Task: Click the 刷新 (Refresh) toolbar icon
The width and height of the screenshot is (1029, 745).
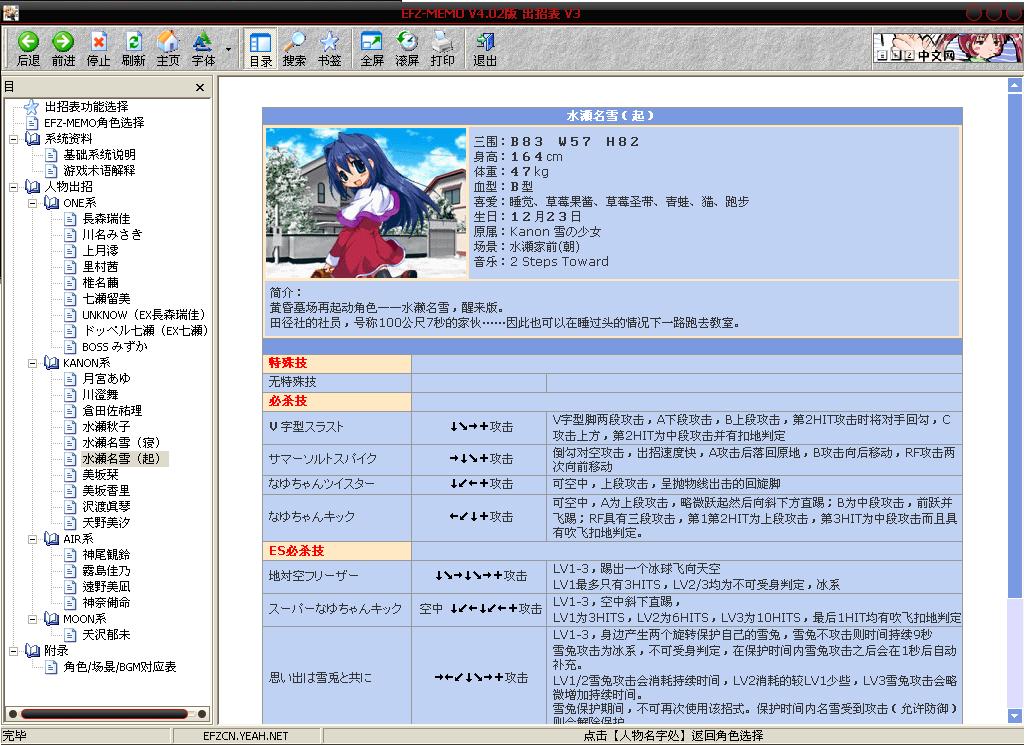Action: click(x=133, y=49)
